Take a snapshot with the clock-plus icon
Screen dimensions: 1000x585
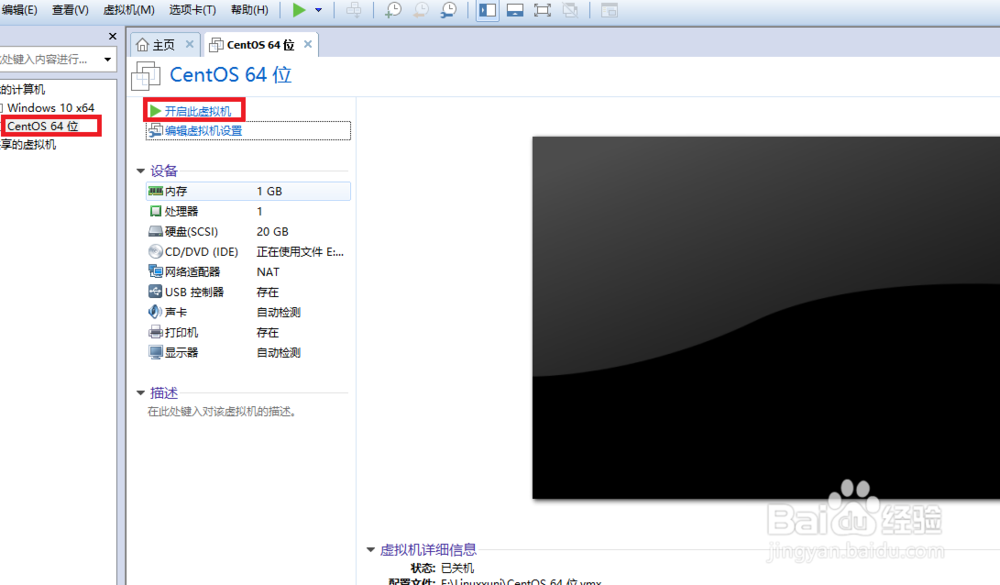[x=393, y=10]
